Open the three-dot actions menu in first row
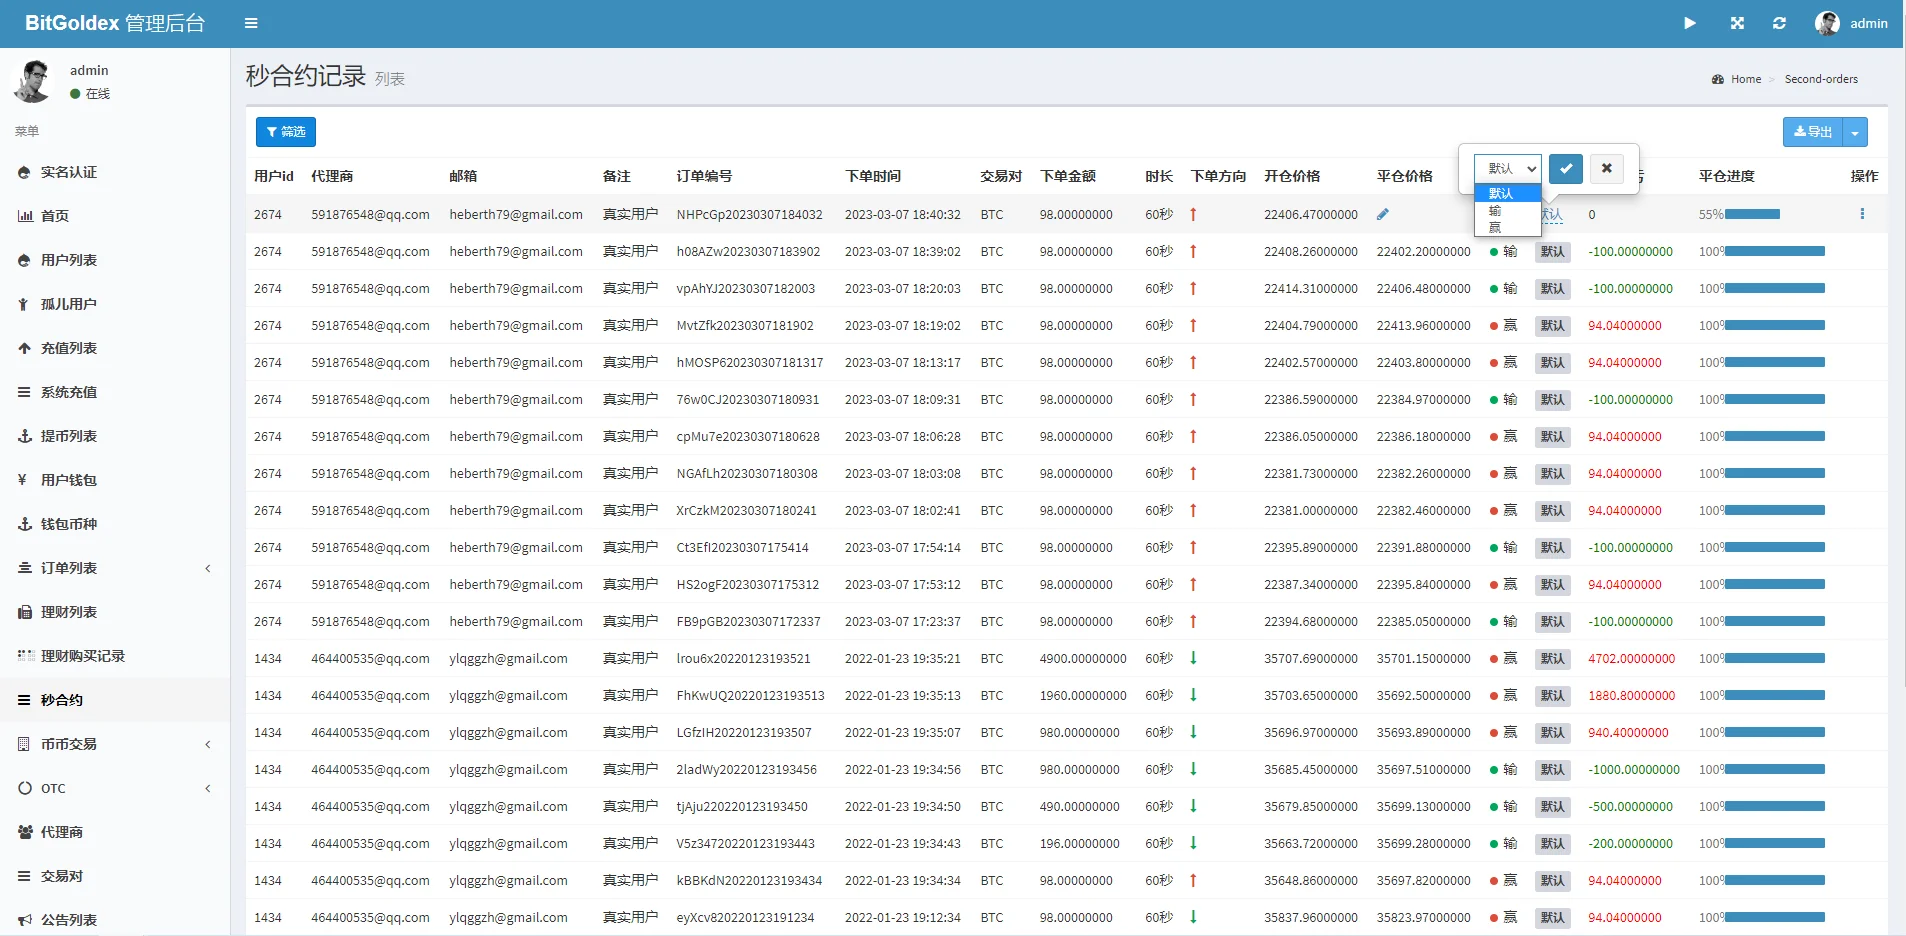1906x936 pixels. coord(1861,214)
